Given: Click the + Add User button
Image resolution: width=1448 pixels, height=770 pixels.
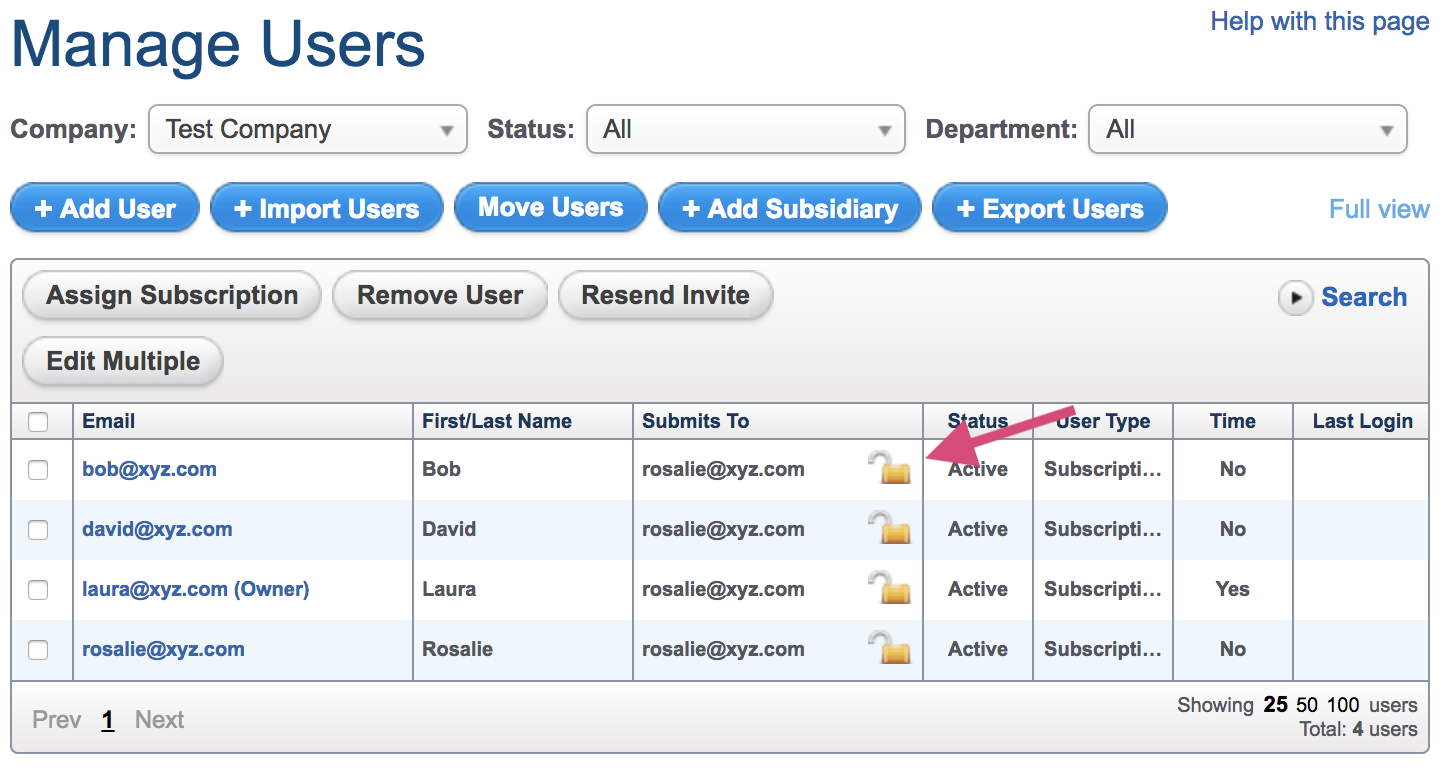Looking at the screenshot, I should pos(105,208).
